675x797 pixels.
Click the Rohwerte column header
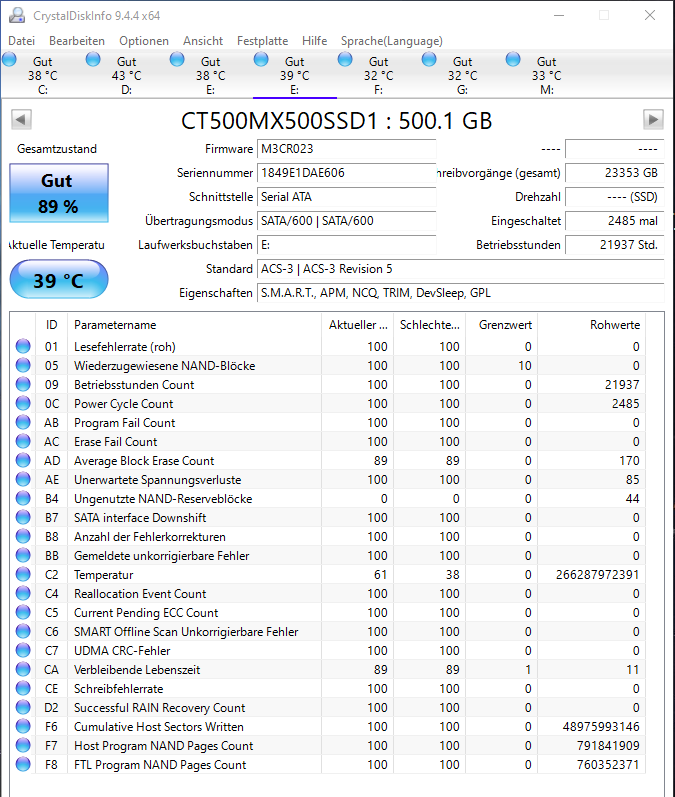pos(592,325)
